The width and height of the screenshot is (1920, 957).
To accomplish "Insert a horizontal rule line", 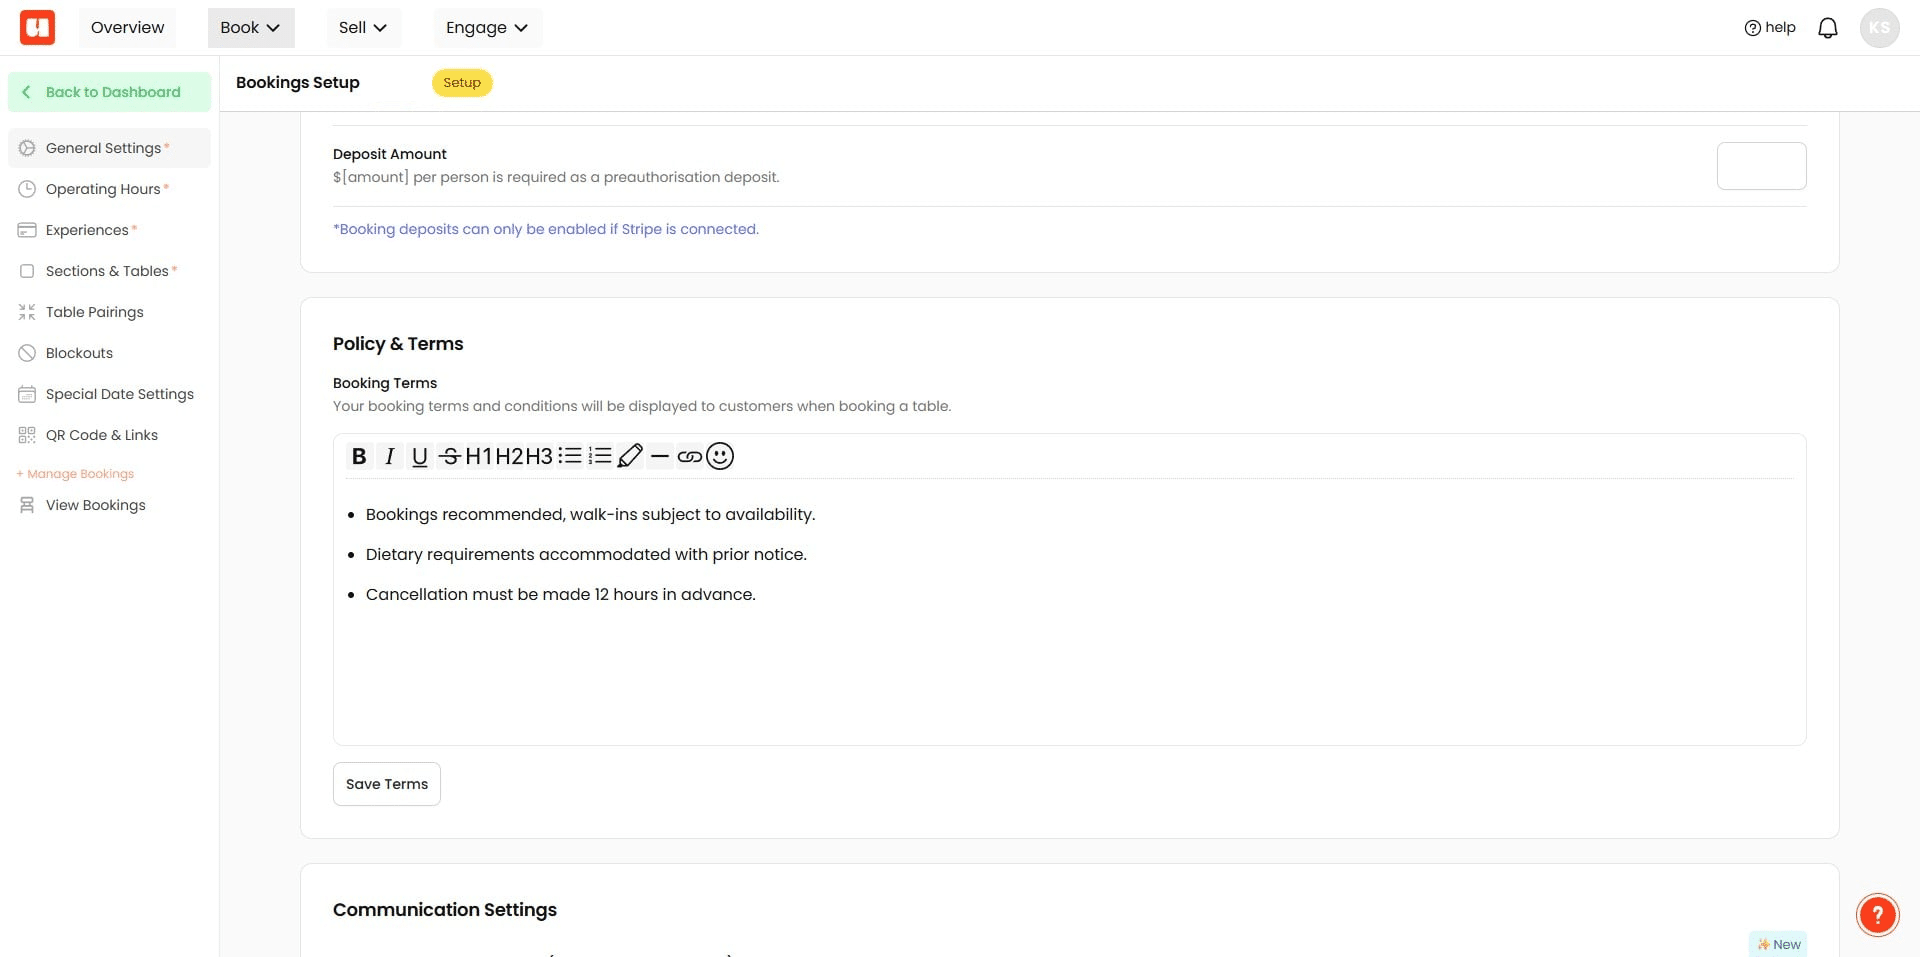I will click(660, 456).
